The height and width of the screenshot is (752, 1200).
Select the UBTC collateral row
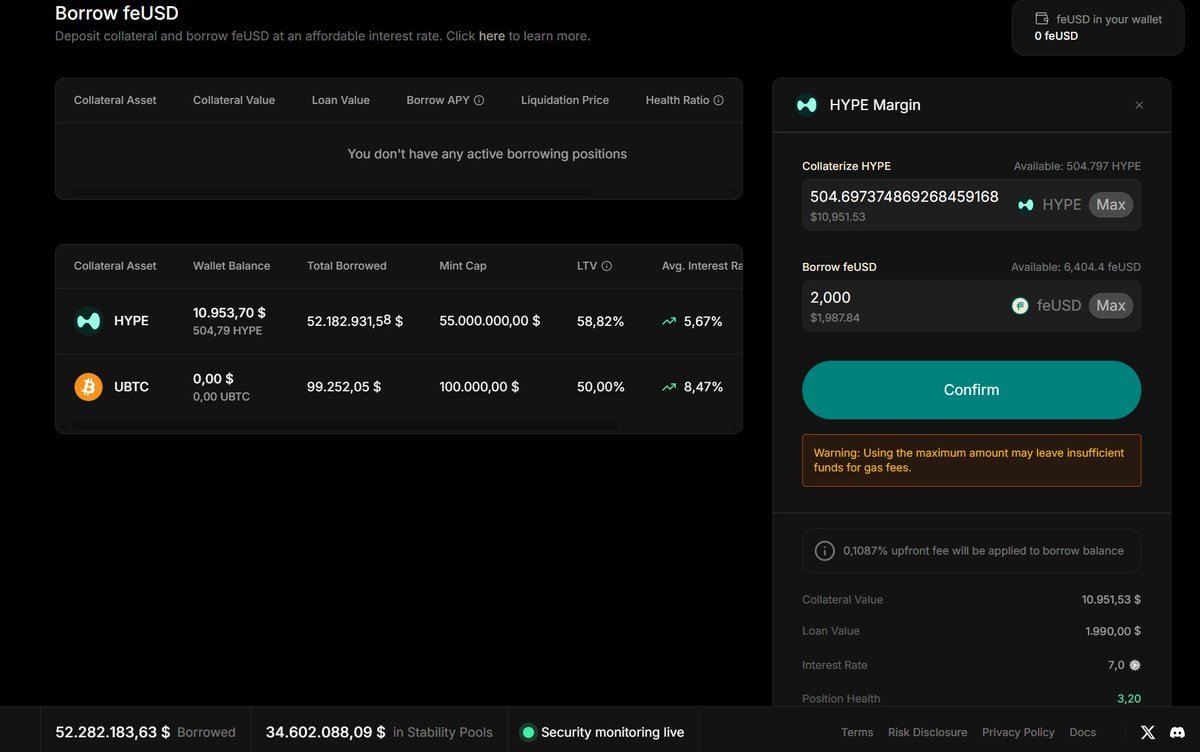pos(398,387)
